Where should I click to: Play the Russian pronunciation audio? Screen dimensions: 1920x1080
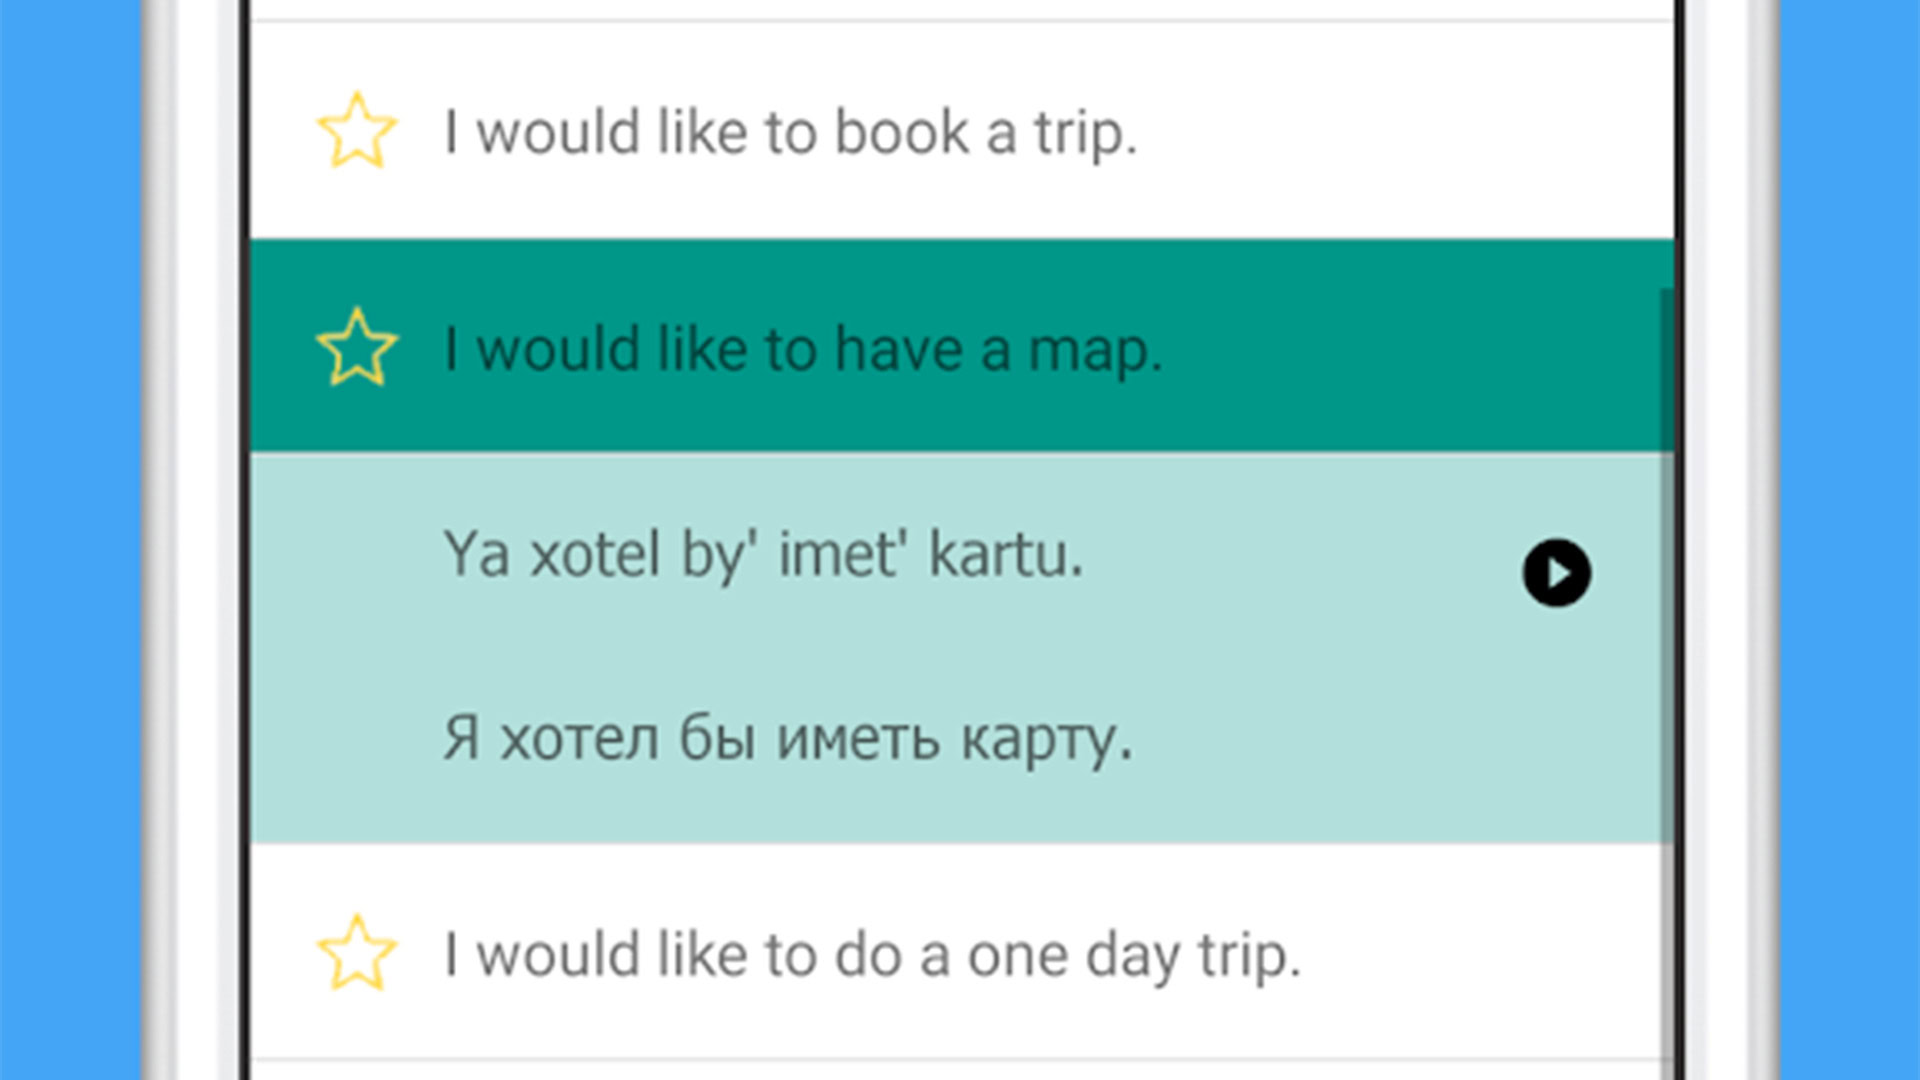click(1556, 573)
